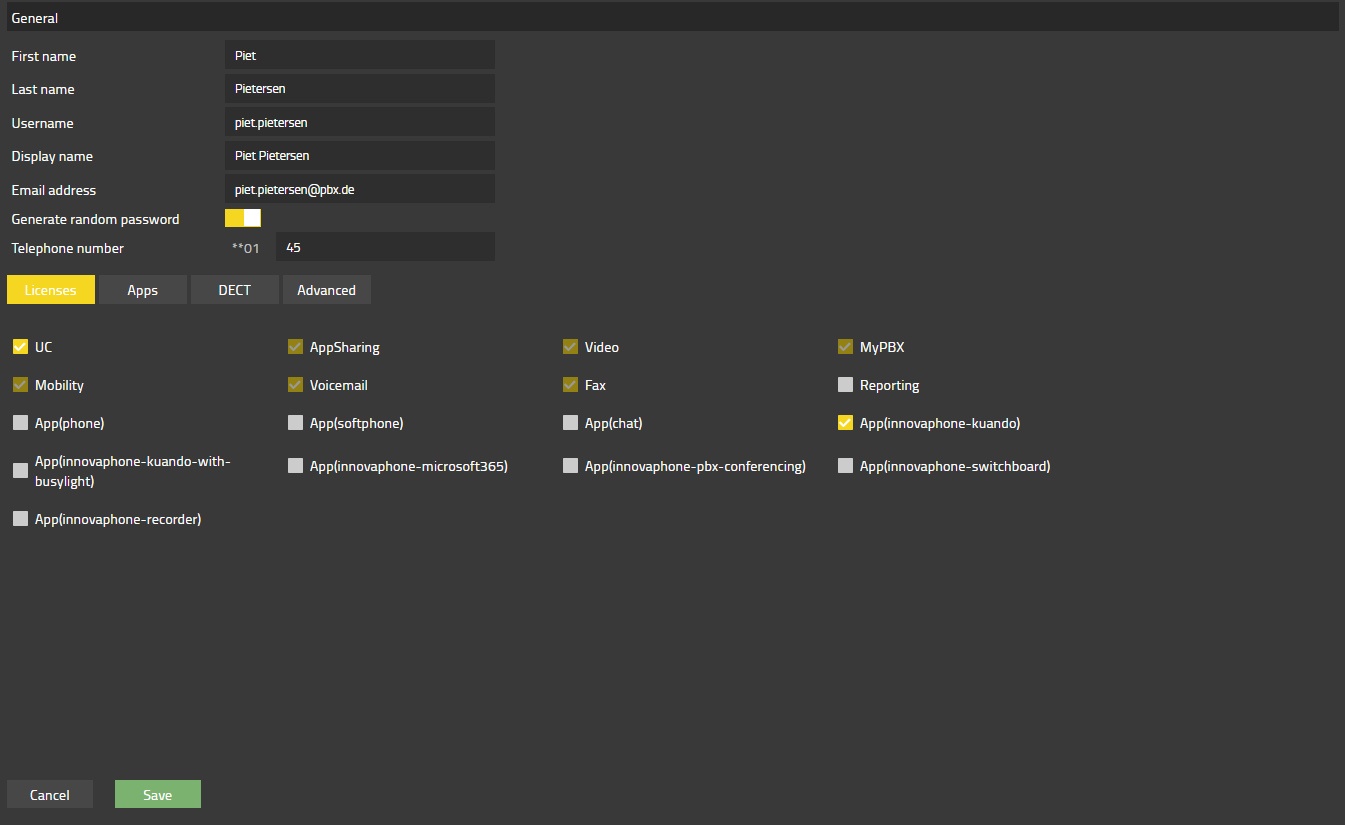The width and height of the screenshot is (1345, 825).
Task: Toggle the Fax license checkbox
Action: point(570,385)
